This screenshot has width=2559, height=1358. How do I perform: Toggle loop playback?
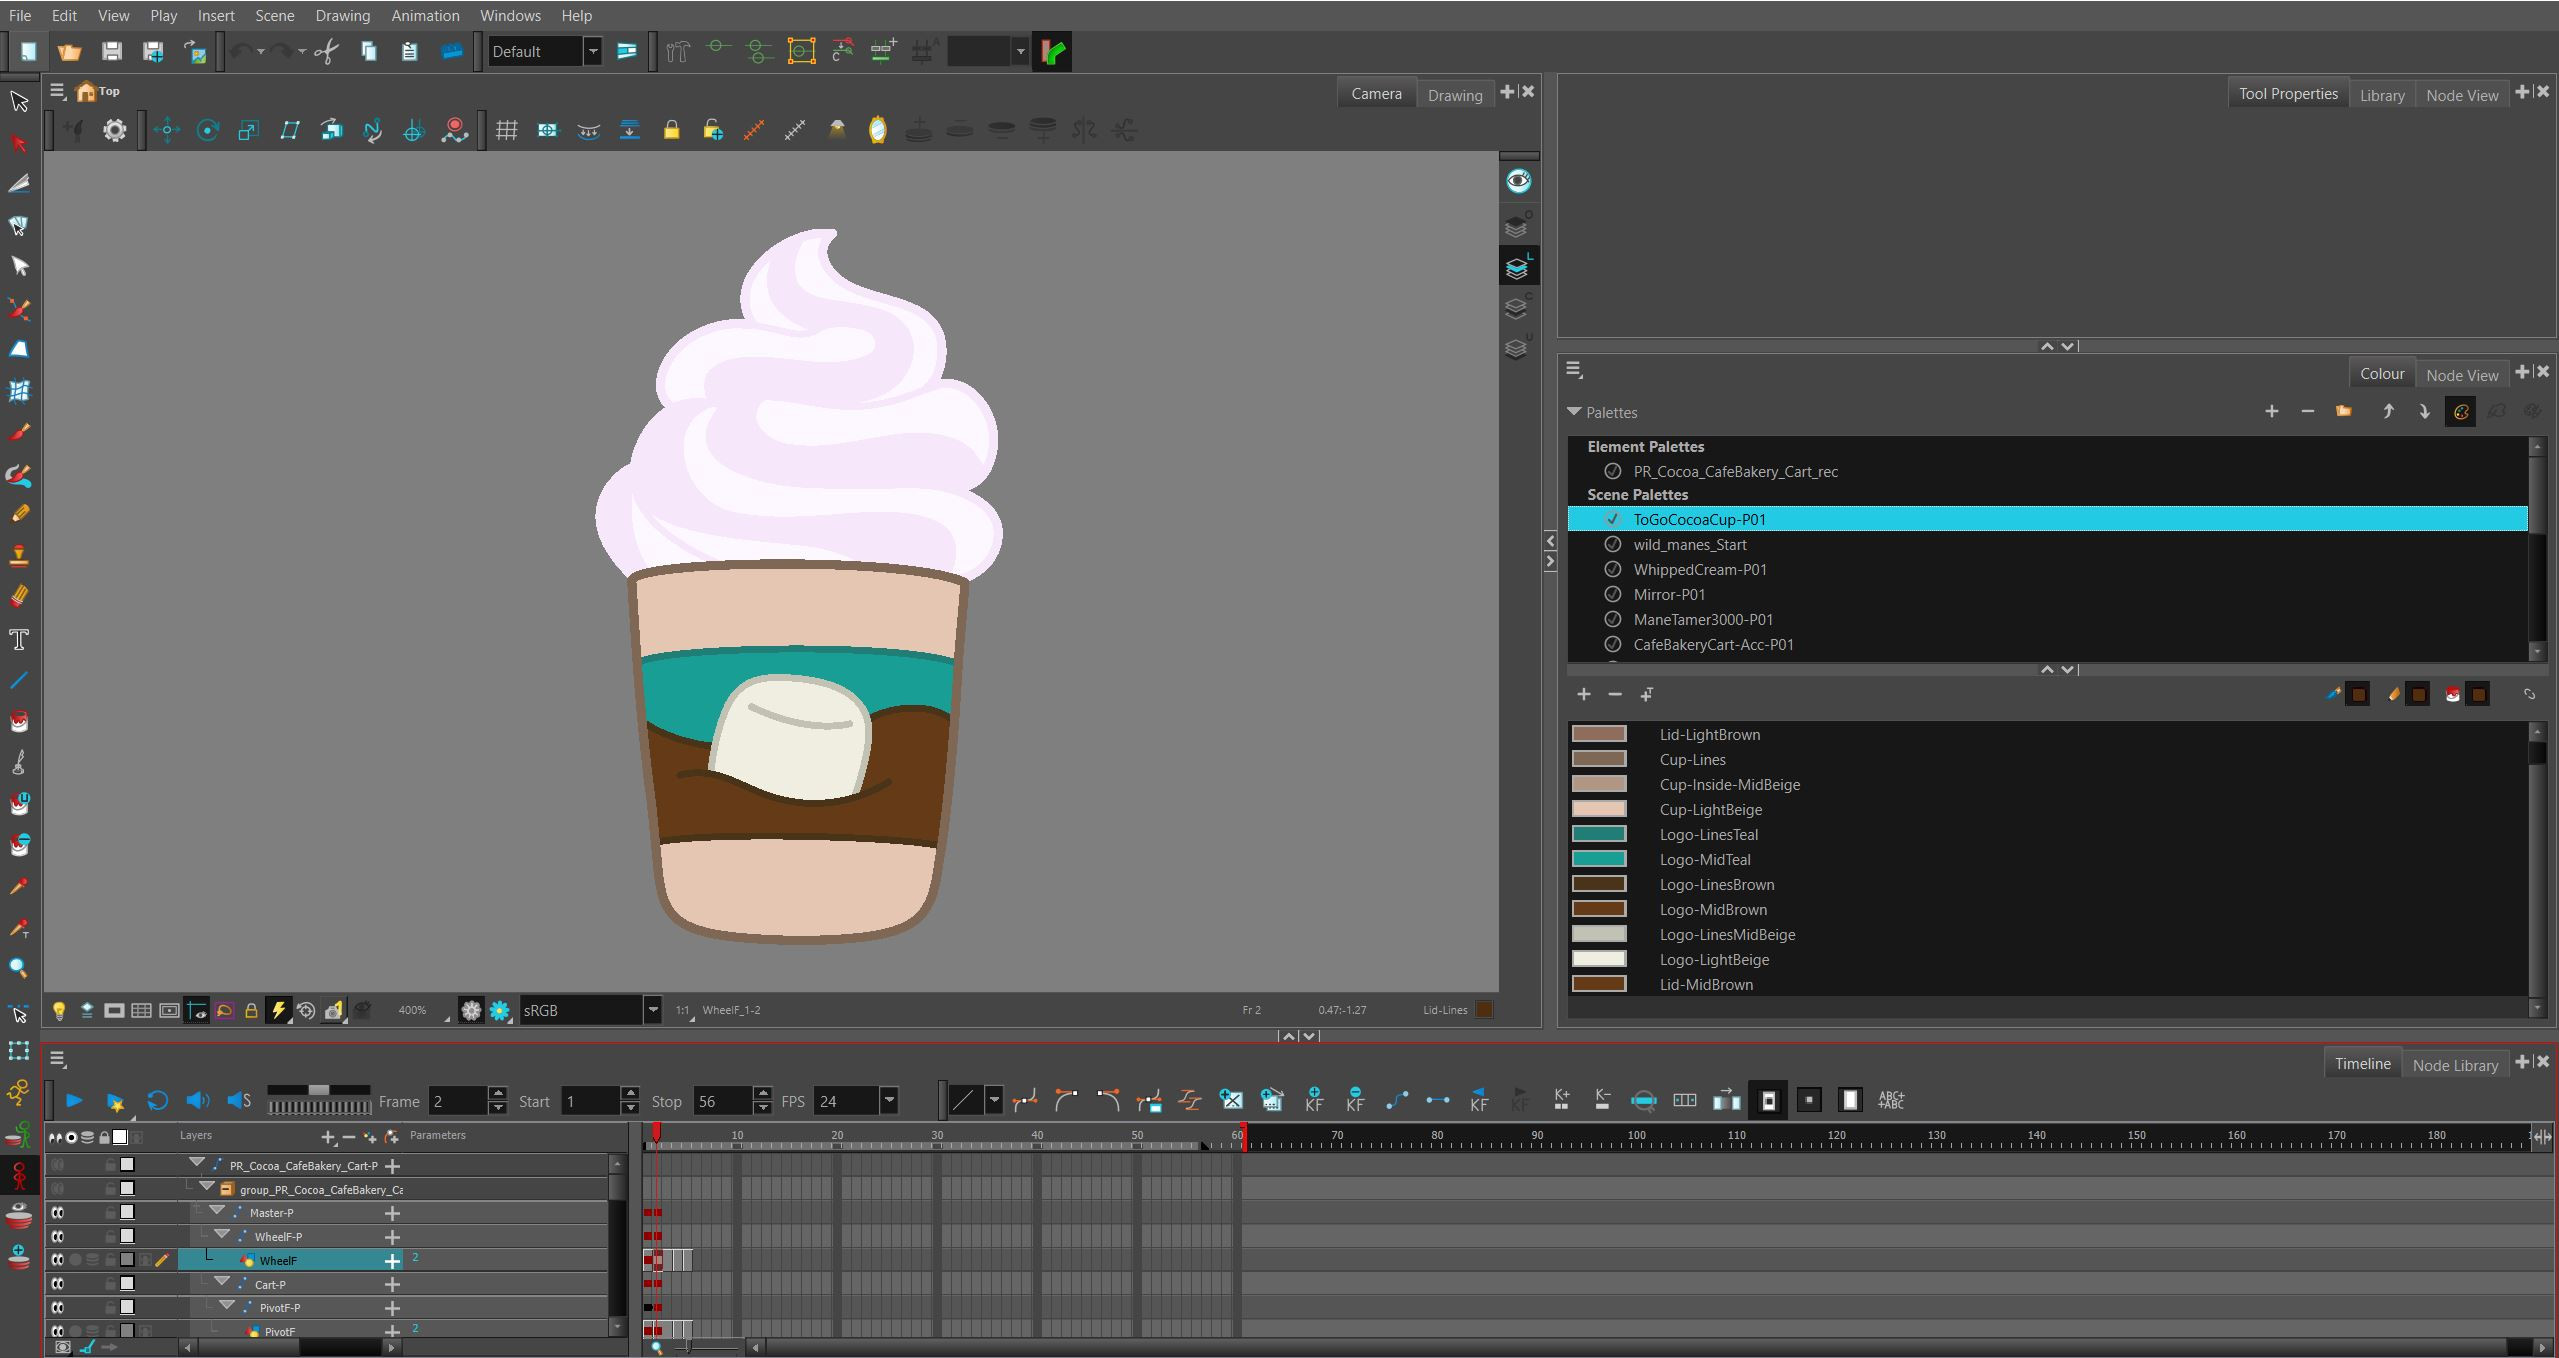pyautogui.click(x=157, y=1101)
